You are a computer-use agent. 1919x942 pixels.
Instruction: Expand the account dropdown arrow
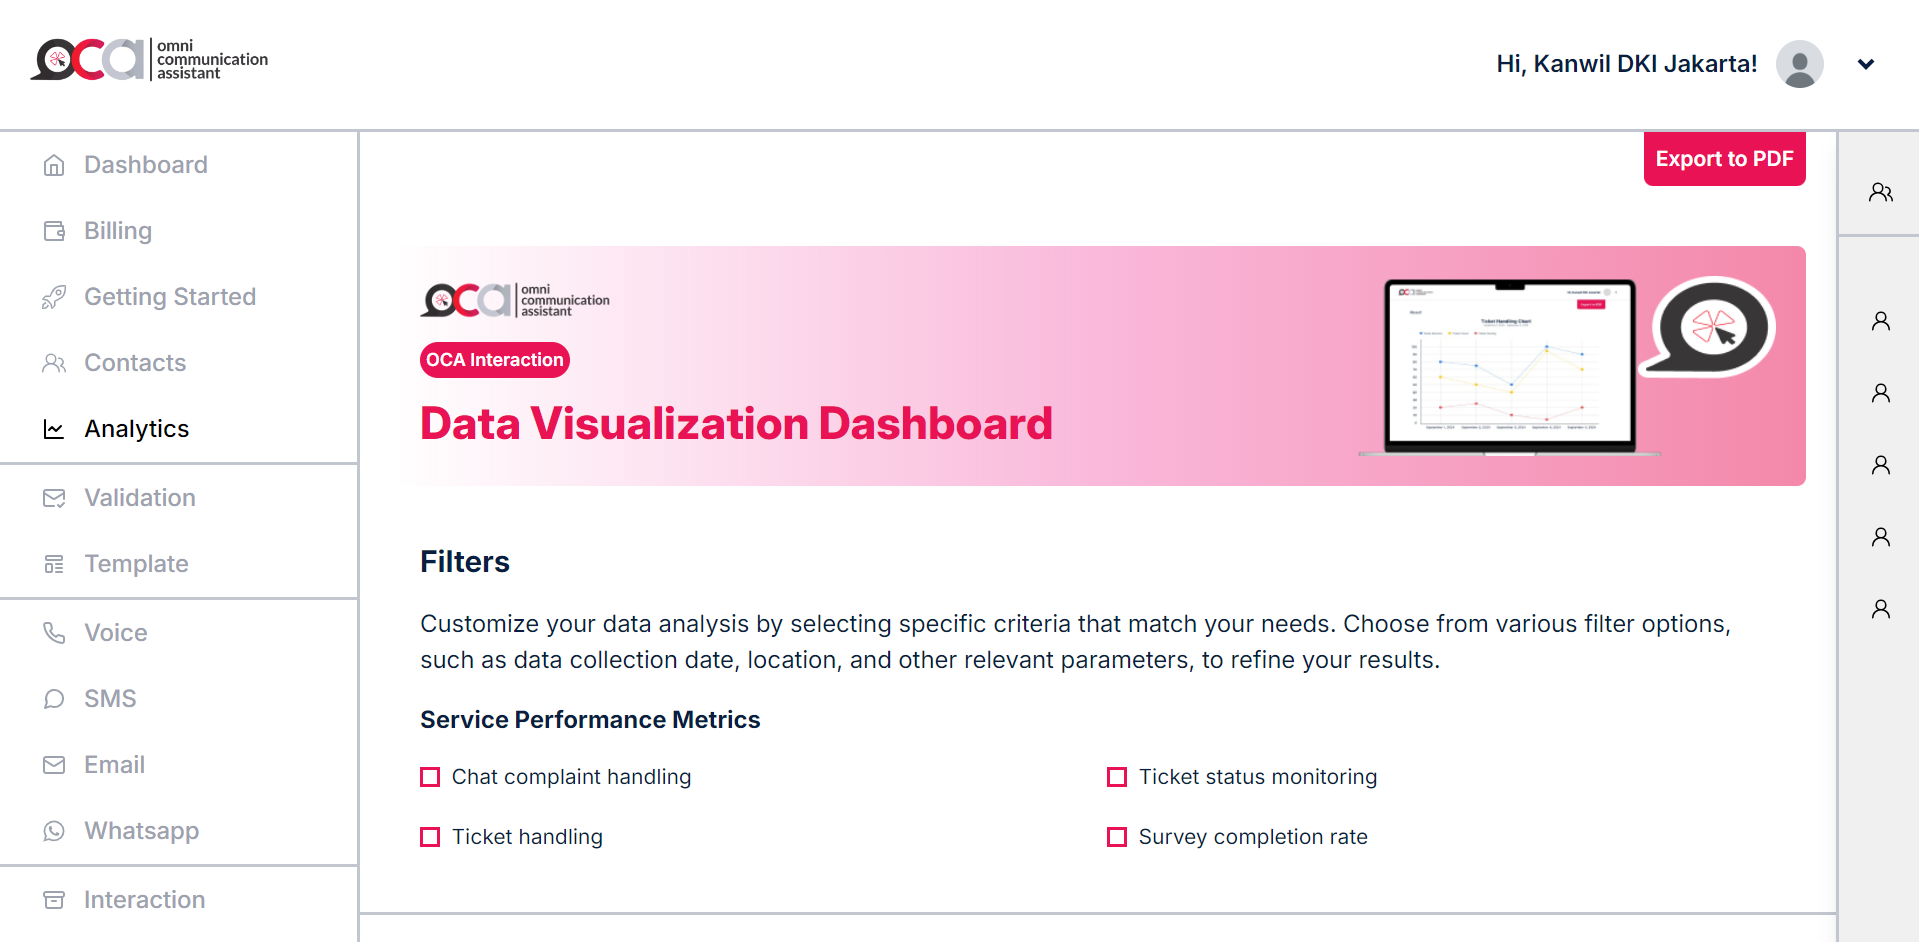coord(1865,64)
